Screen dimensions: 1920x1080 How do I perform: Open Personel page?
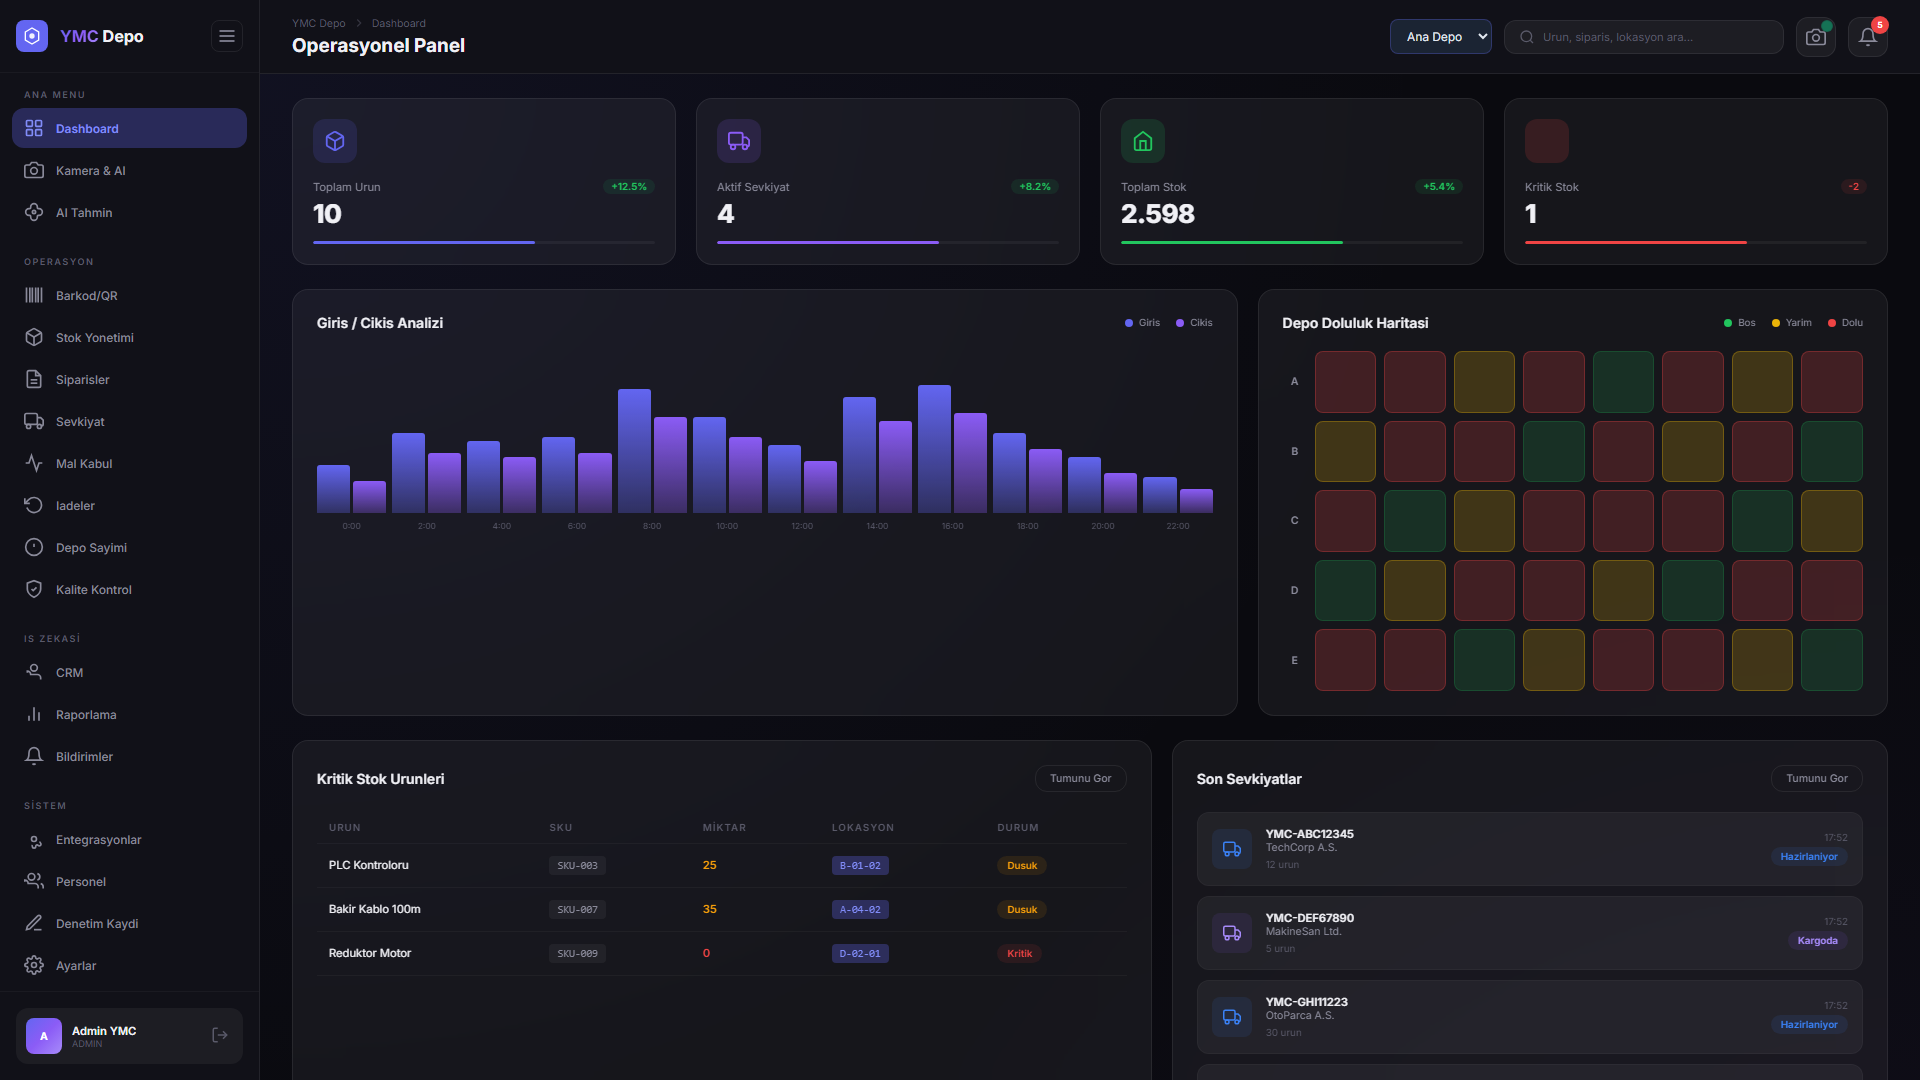click(129, 881)
